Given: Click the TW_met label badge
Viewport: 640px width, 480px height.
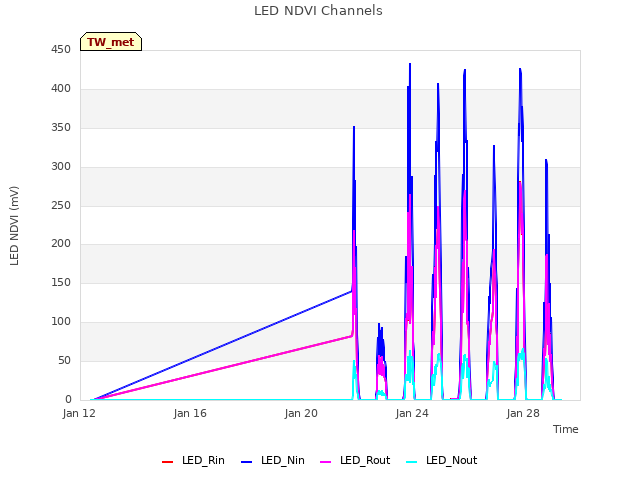Looking at the screenshot, I should (x=111, y=42).
